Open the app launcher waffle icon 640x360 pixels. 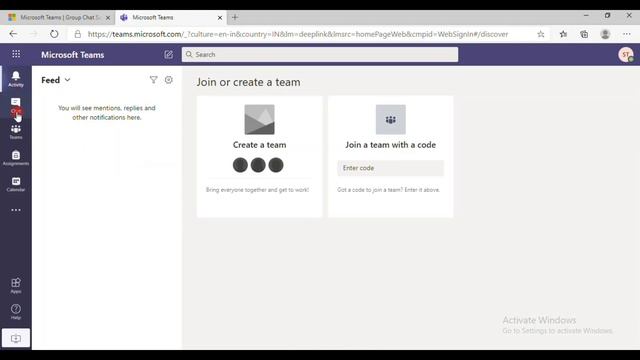coord(16,54)
